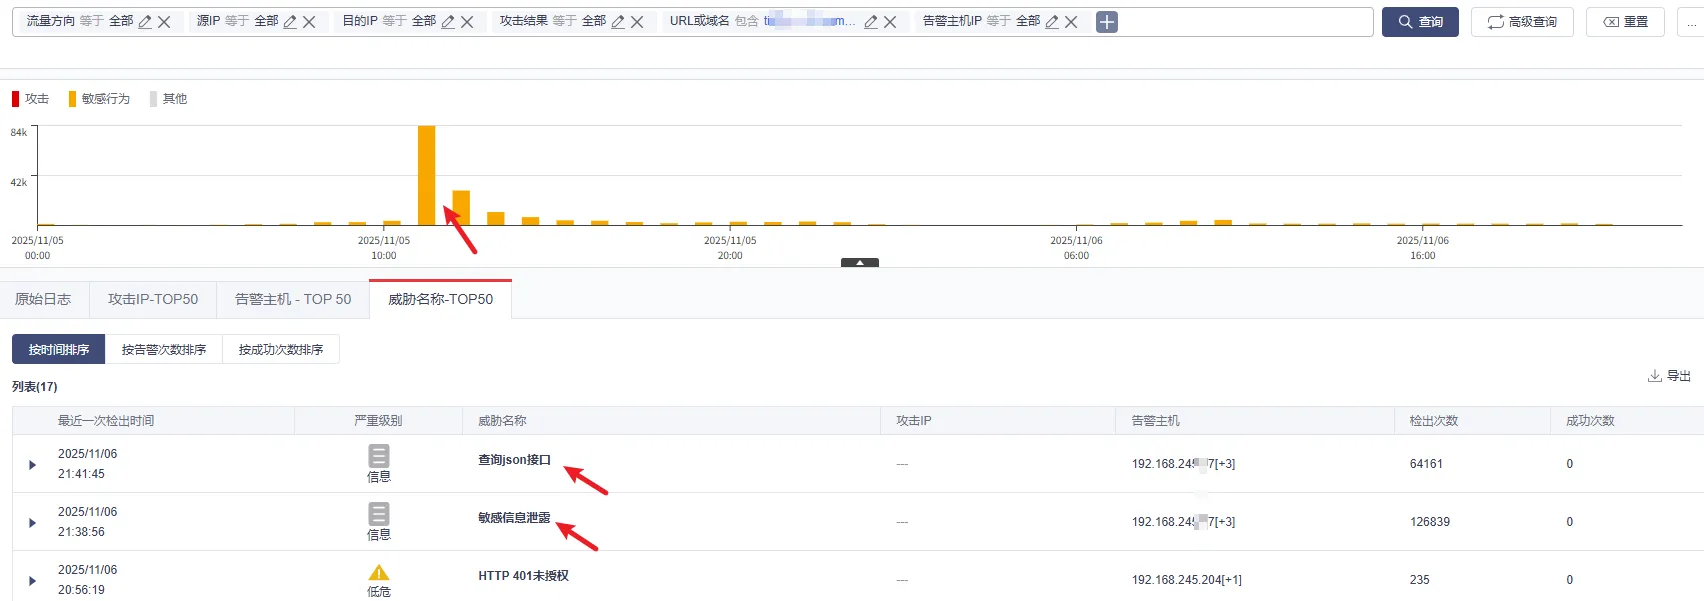Remove the 攻击结果 filter condition
Screen dimensions: 1704x601
(x=637, y=22)
